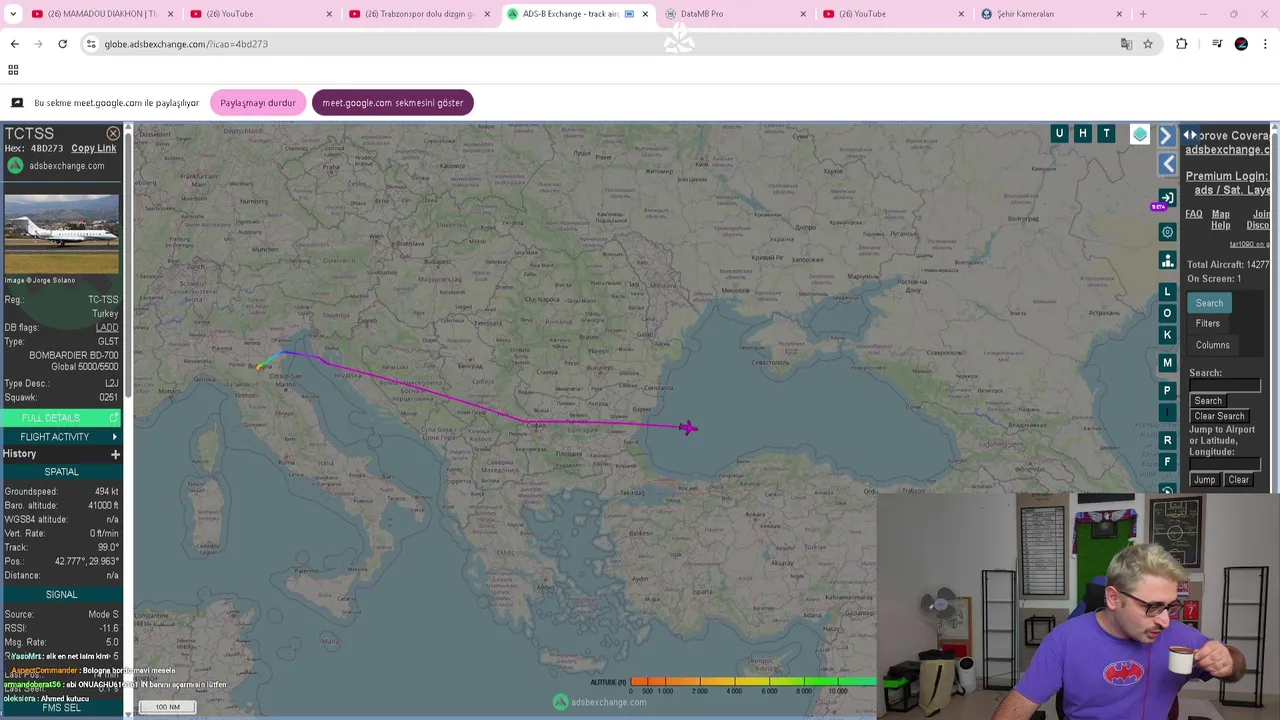Toggle the P map option button

(1167, 391)
